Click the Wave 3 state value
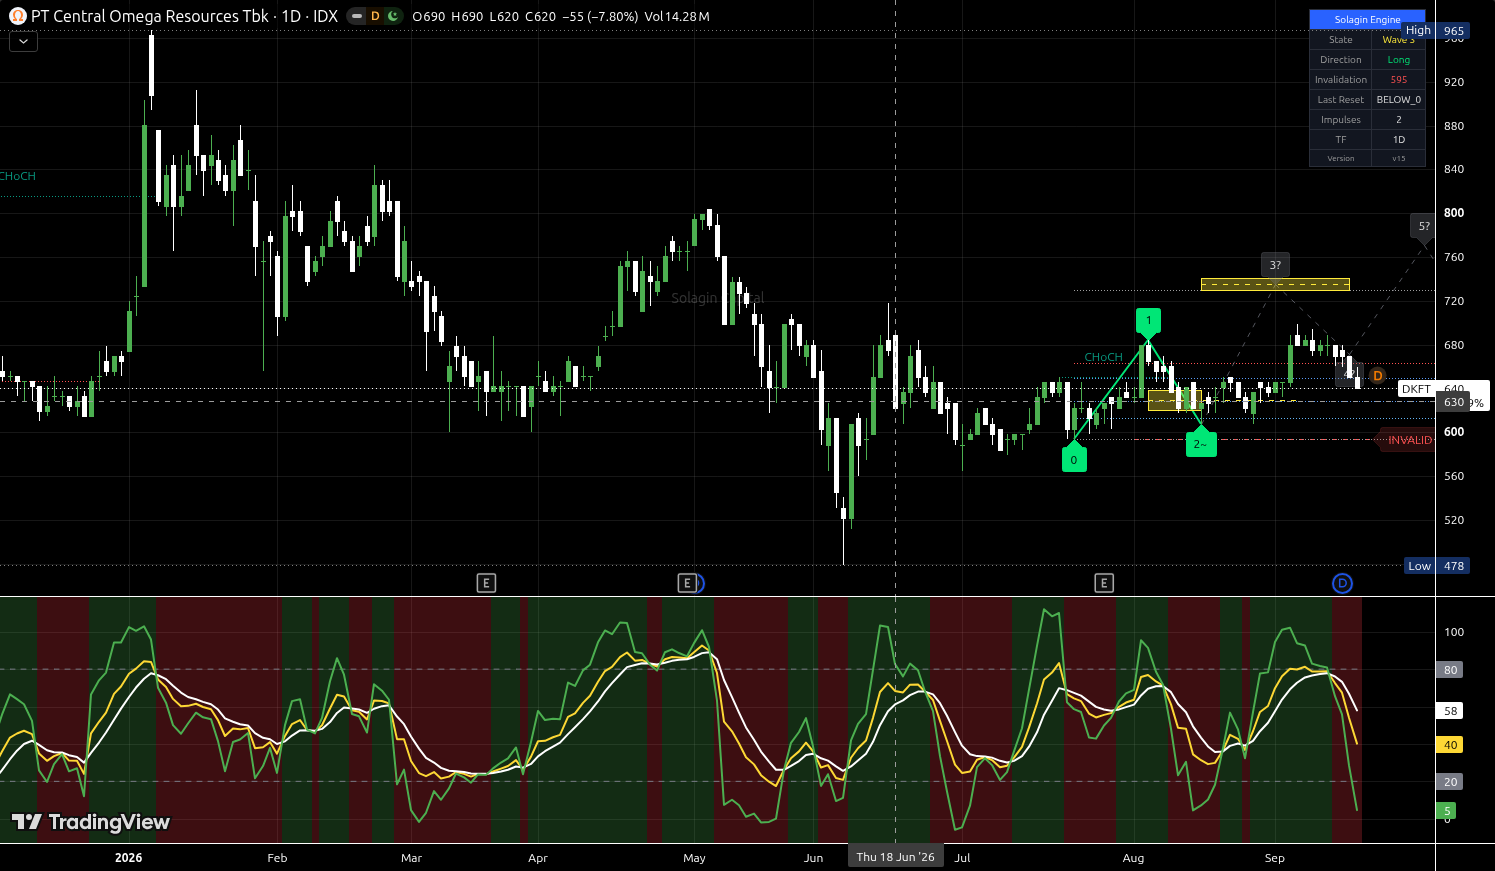This screenshot has width=1495, height=871. 1398,40
